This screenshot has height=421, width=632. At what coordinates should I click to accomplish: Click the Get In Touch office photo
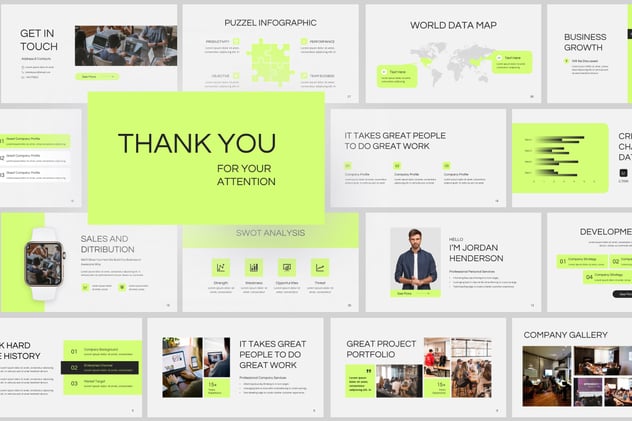pos(126,45)
